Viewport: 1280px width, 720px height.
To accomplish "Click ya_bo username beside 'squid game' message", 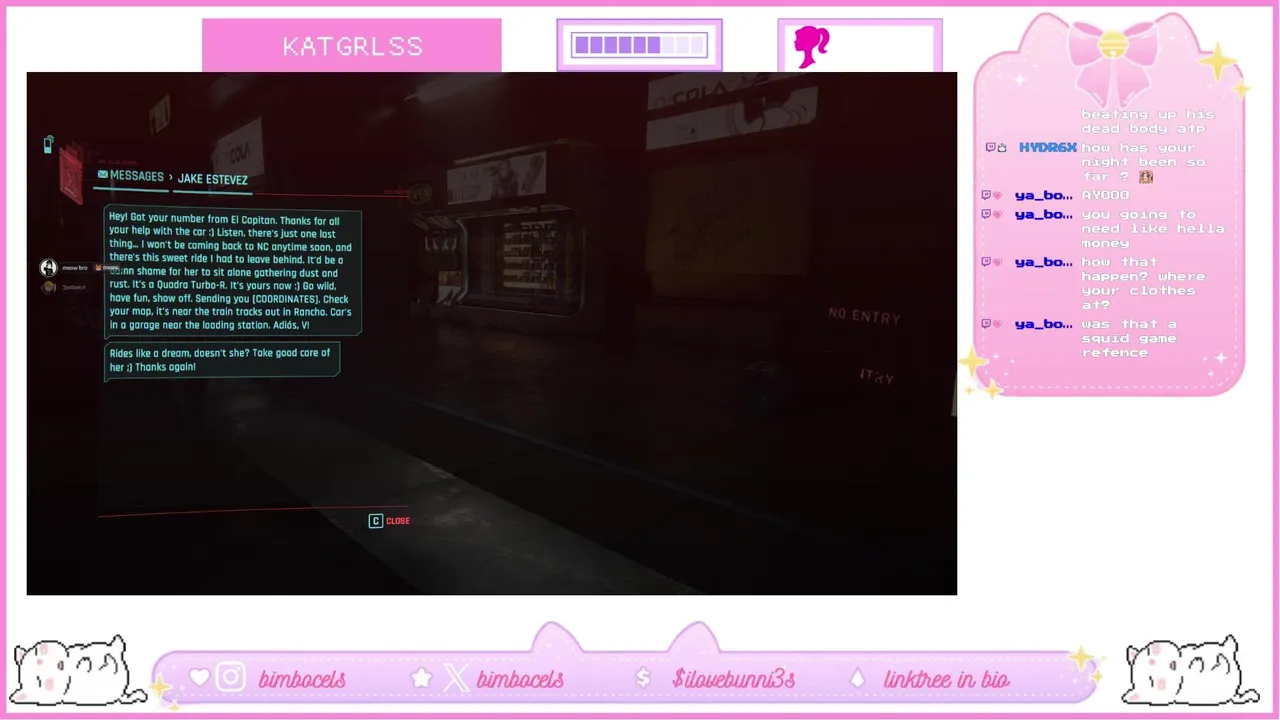I will pos(1043,324).
